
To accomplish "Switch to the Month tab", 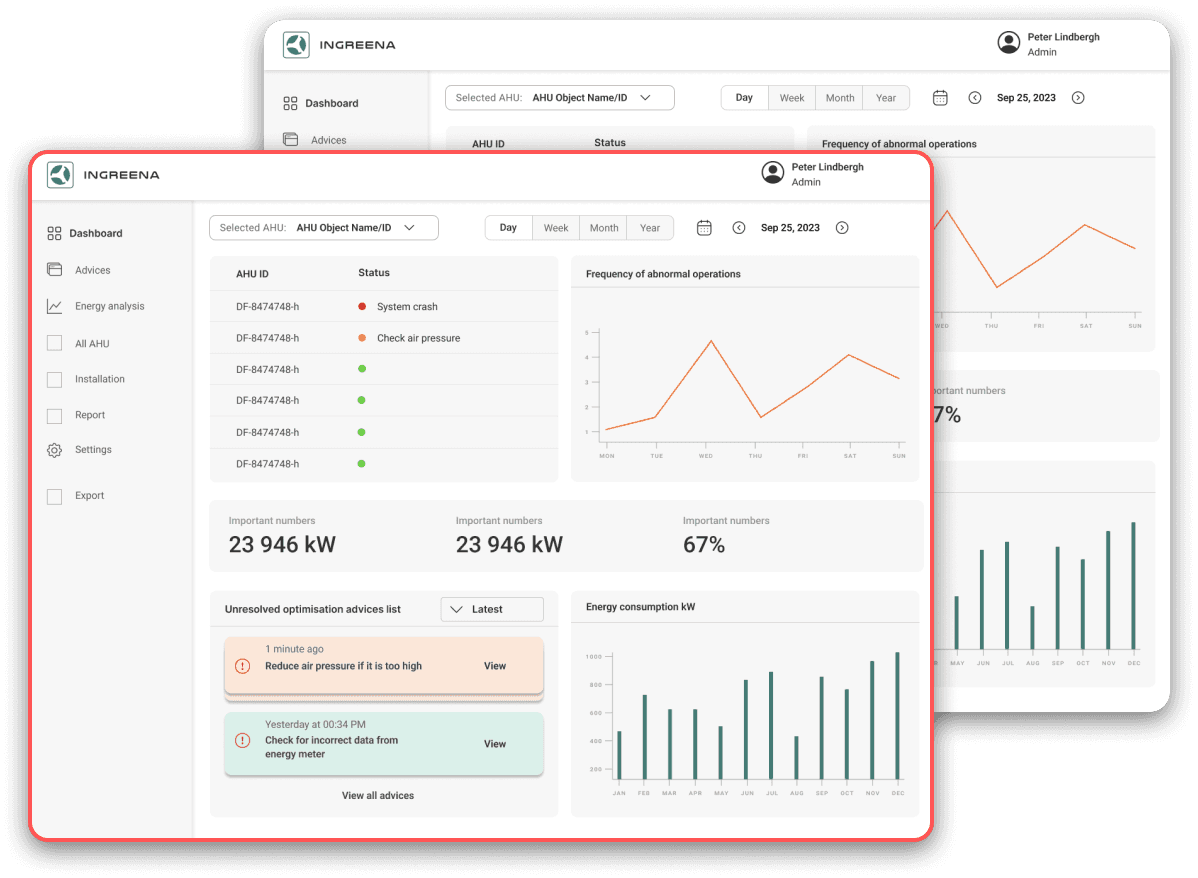I will (604, 228).
